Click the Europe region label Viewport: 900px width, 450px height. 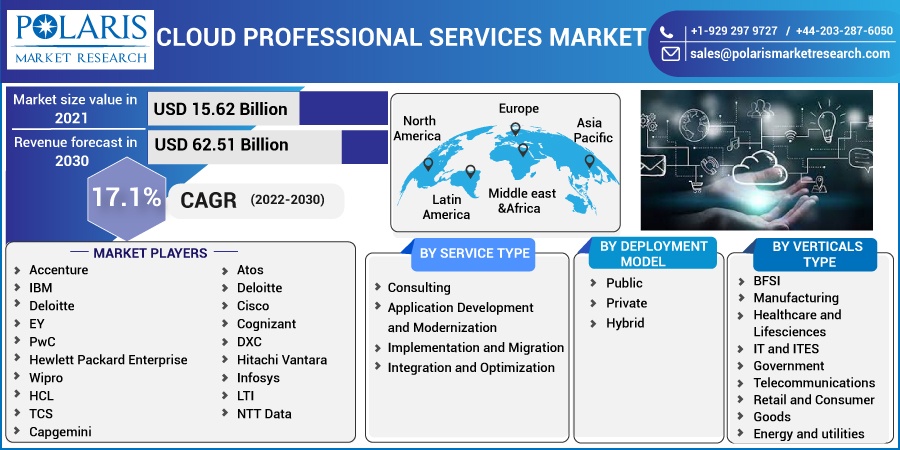pyautogui.click(x=519, y=108)
